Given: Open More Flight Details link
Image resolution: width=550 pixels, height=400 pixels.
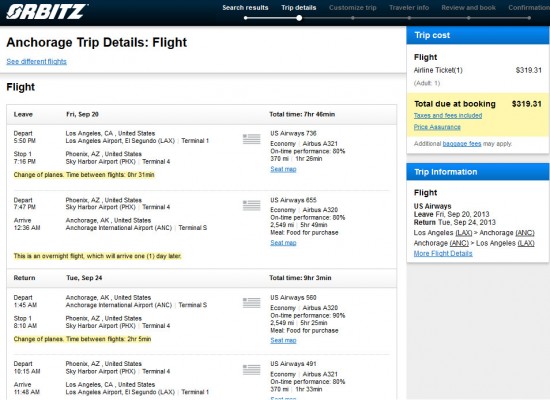Looking at the screenshot, I should pos(443,253).
